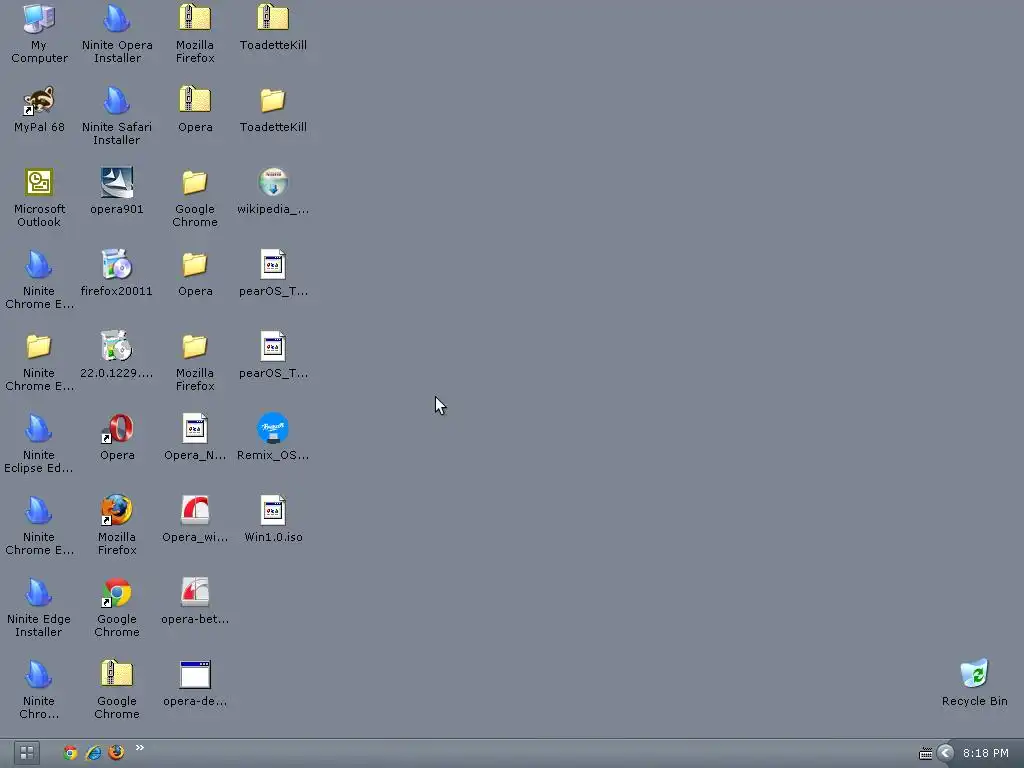Select the Ninite Edge Installer icon

click(x=39, y=593)
